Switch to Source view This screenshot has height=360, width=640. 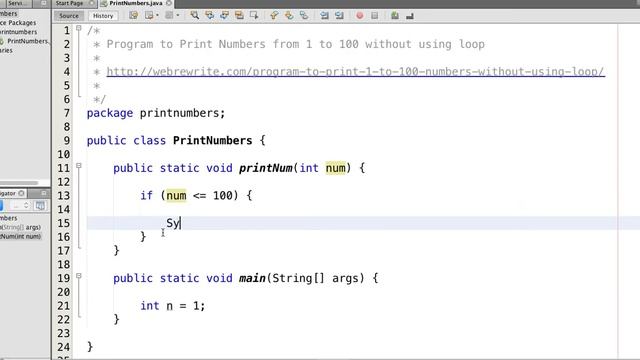[x=69, y=16]
